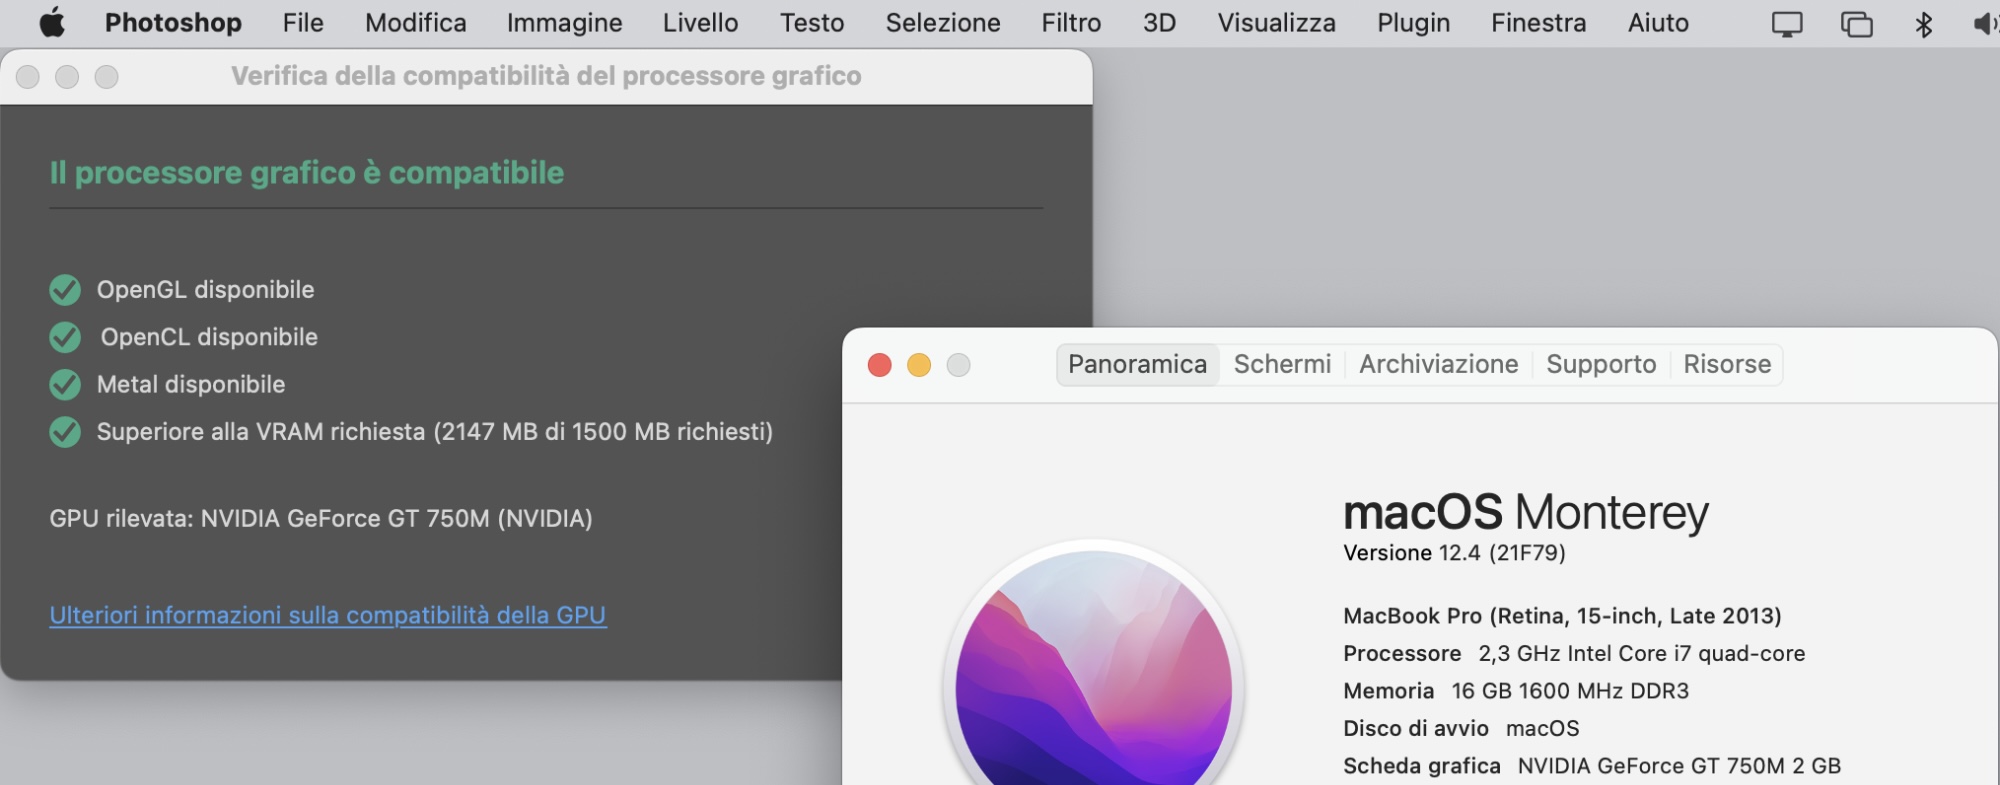The image size is (2000, 785).
Task: Click the '2,3 GHz Intel Core i7 quad-core' value
Action: point(1642,654)
